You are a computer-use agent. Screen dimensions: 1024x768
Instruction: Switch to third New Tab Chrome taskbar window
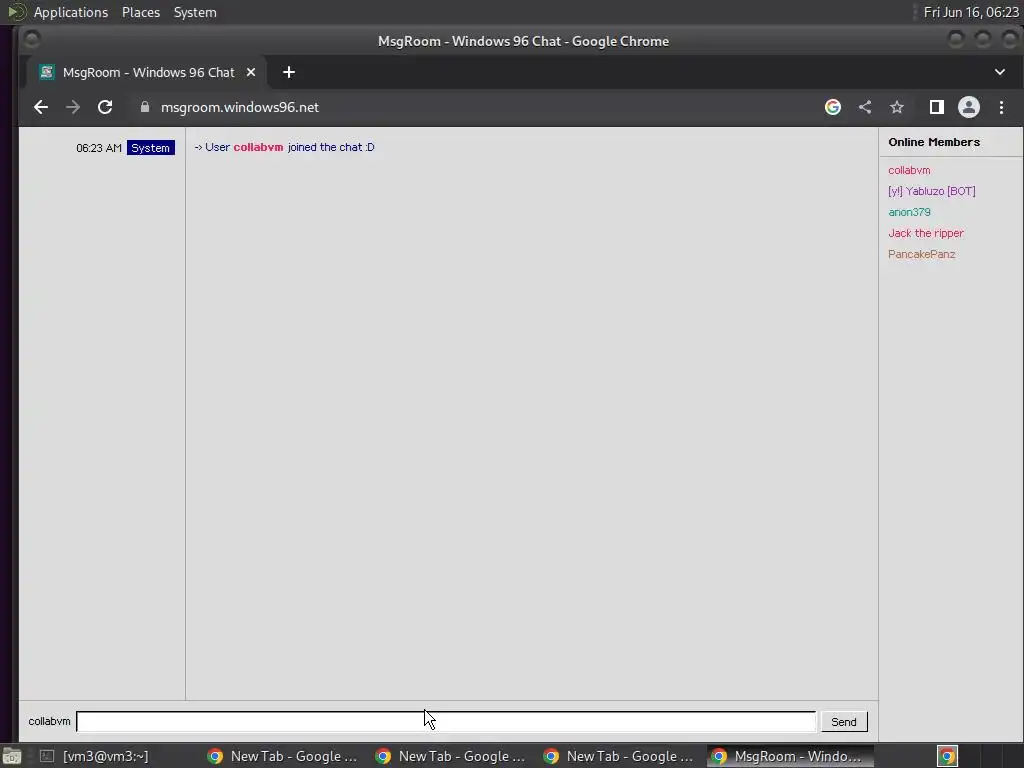618,756
